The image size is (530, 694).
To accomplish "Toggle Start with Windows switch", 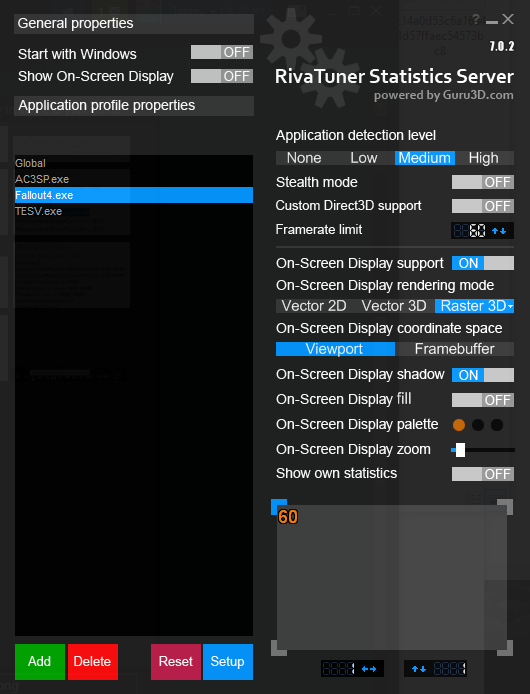I will point(222,52).
